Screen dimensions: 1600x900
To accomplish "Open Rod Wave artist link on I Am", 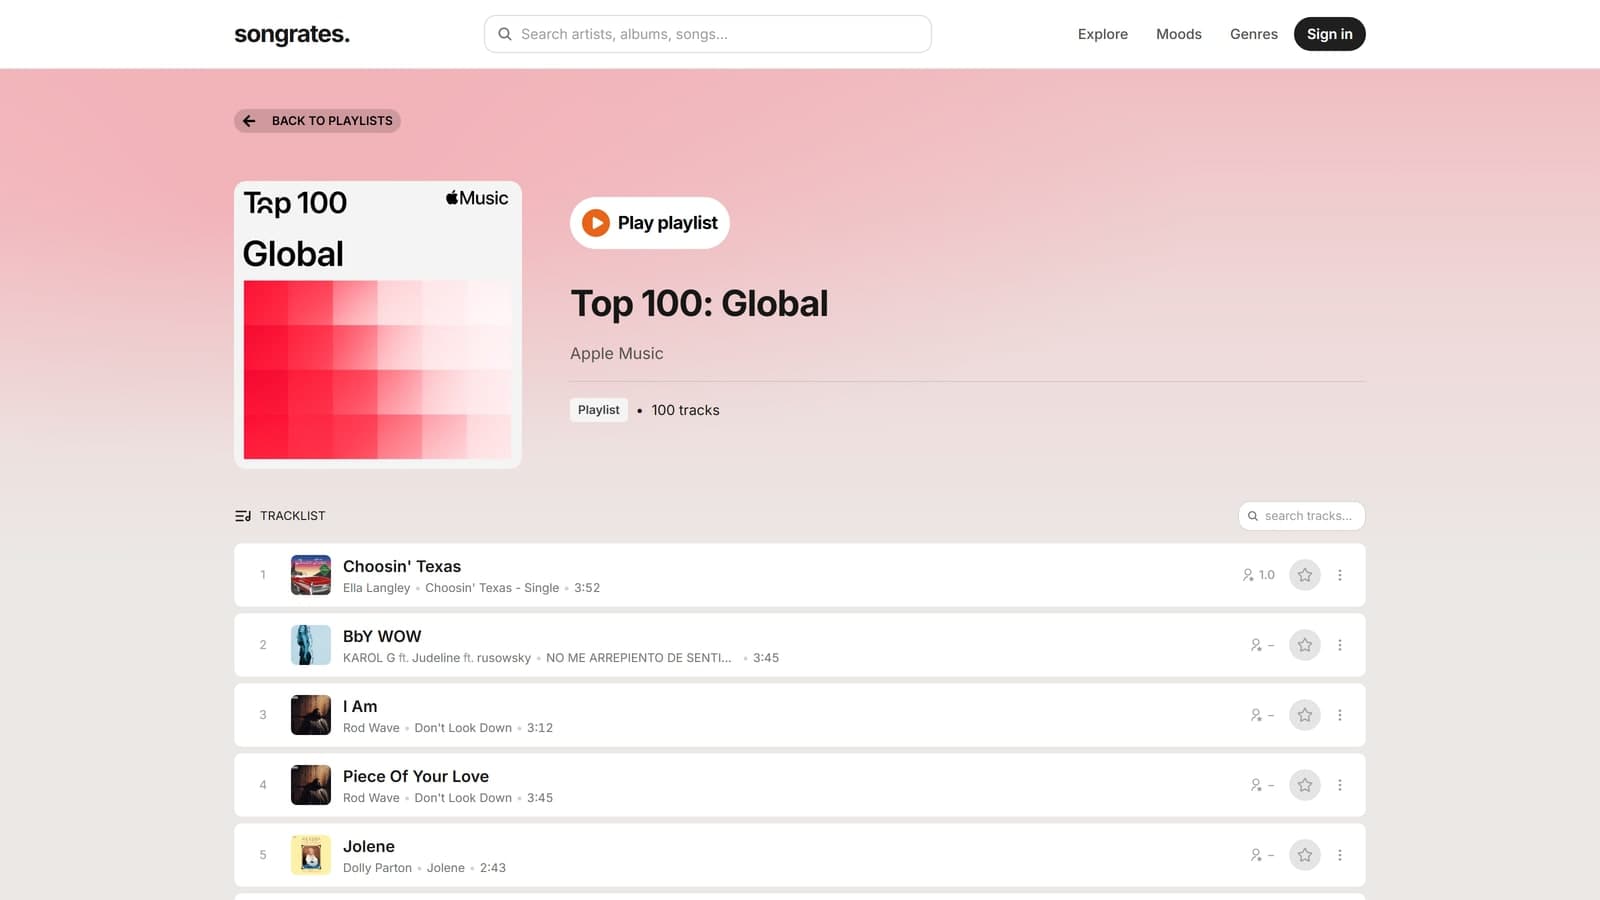I will pos(371,728).
